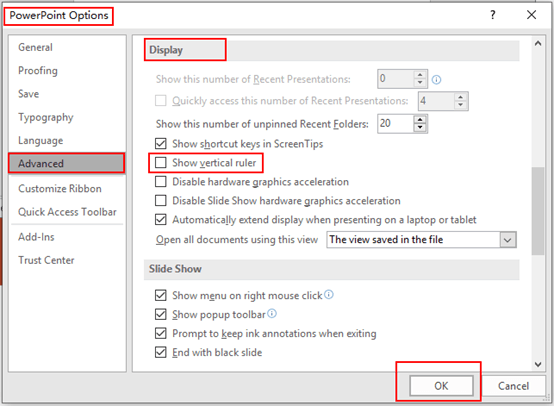Click OK to apply the options
This screenshot has width=554, height=406.
pyautogui.click(x=441, y=386)
